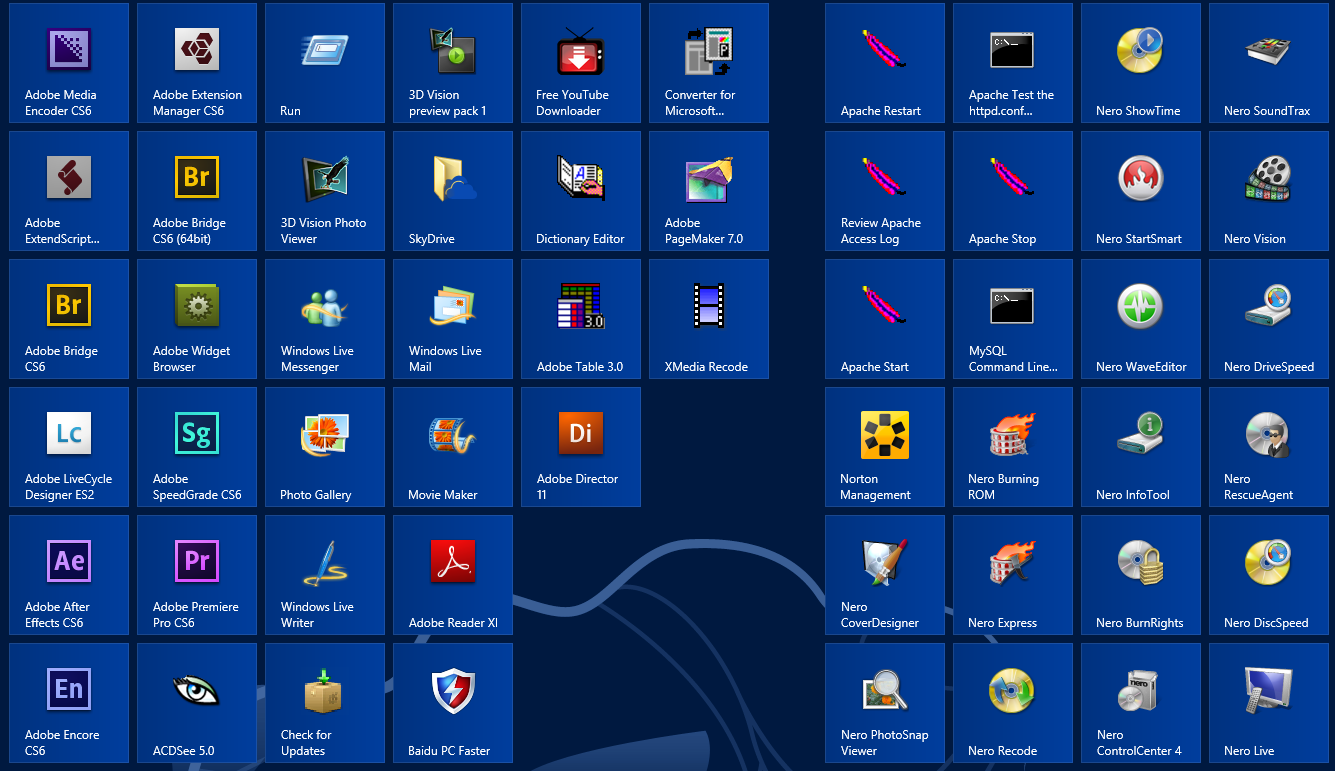Launch Adobe Table 3.0

(581, 319)
